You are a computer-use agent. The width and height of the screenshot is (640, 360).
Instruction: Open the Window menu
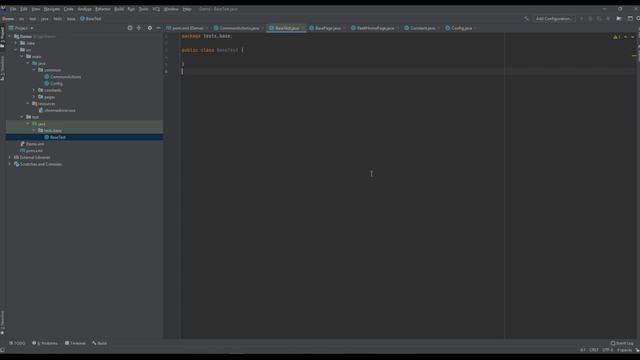pyautogui.click(x=171, y=9)
